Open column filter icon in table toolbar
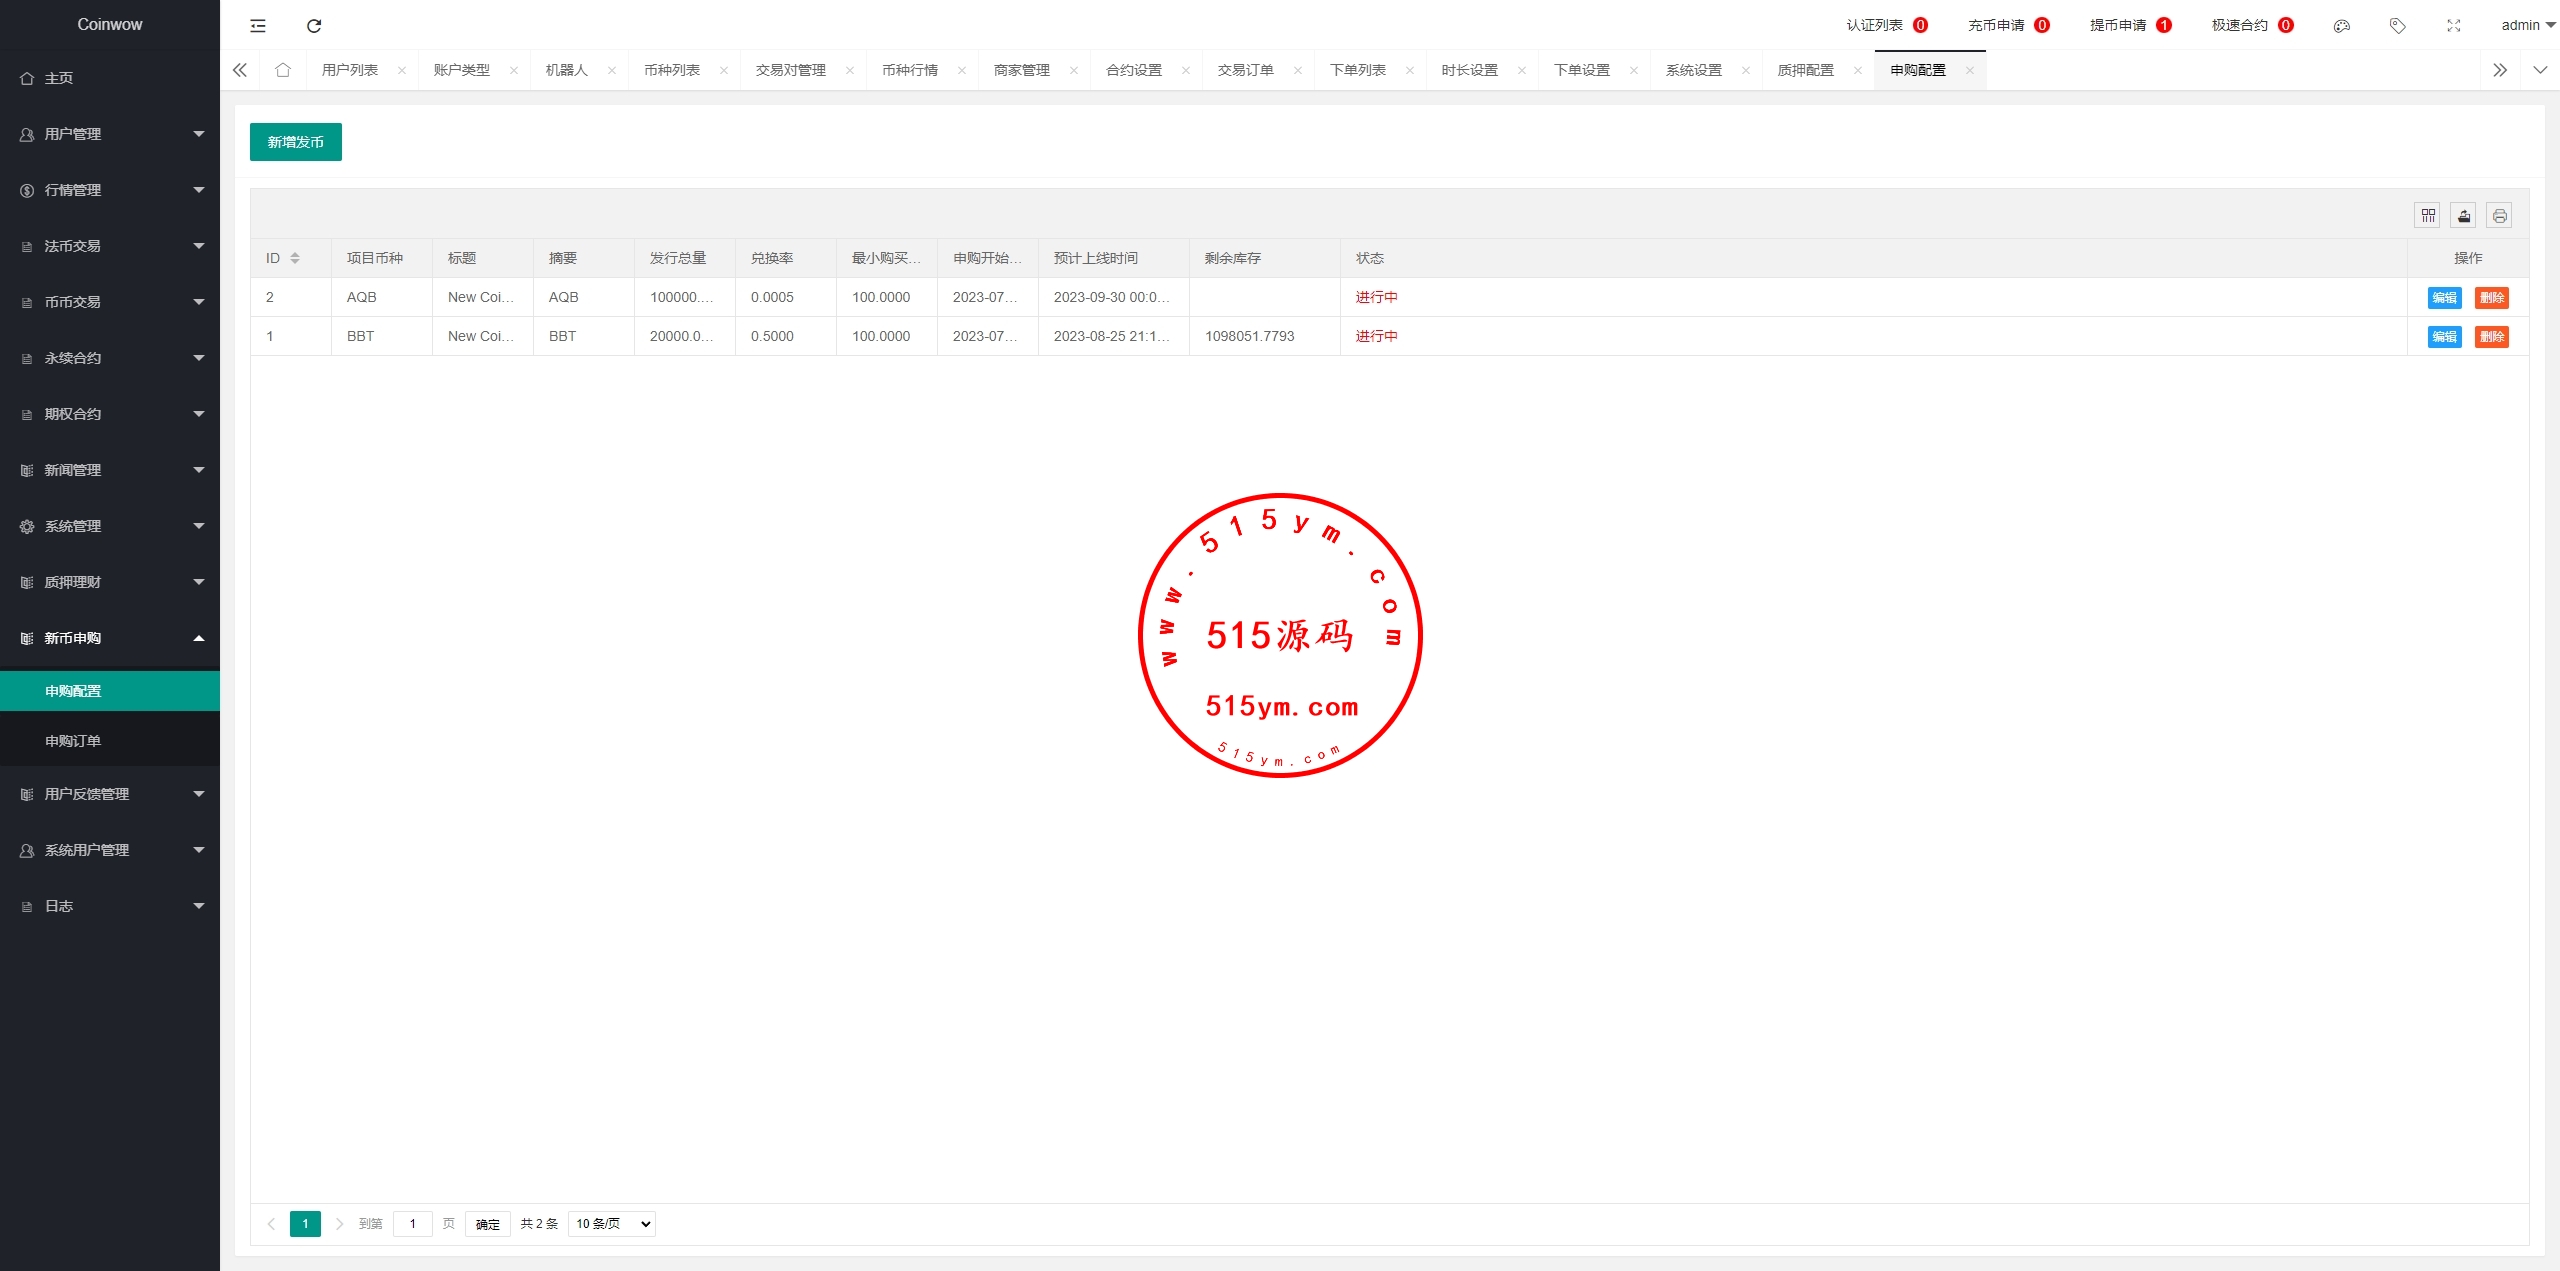The width and height of the screenshot is (2560, 1271). [2428, 215]
